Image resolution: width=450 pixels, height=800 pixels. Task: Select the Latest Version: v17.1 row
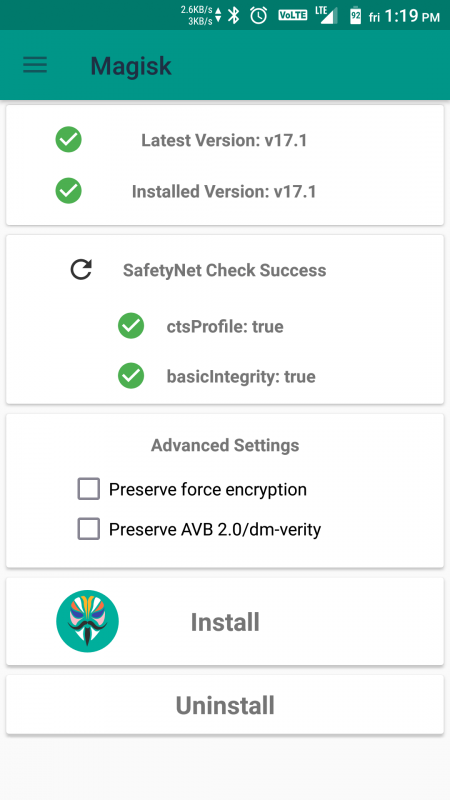point(224,140)
